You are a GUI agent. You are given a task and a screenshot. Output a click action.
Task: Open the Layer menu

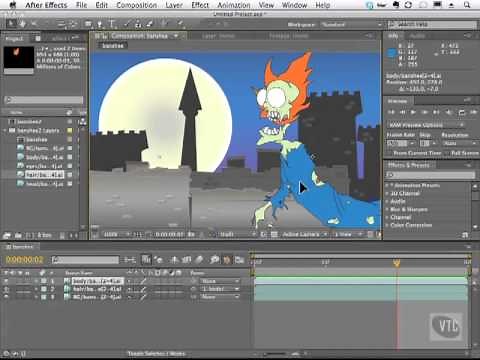pyautogui.click(x=174, y=5)
